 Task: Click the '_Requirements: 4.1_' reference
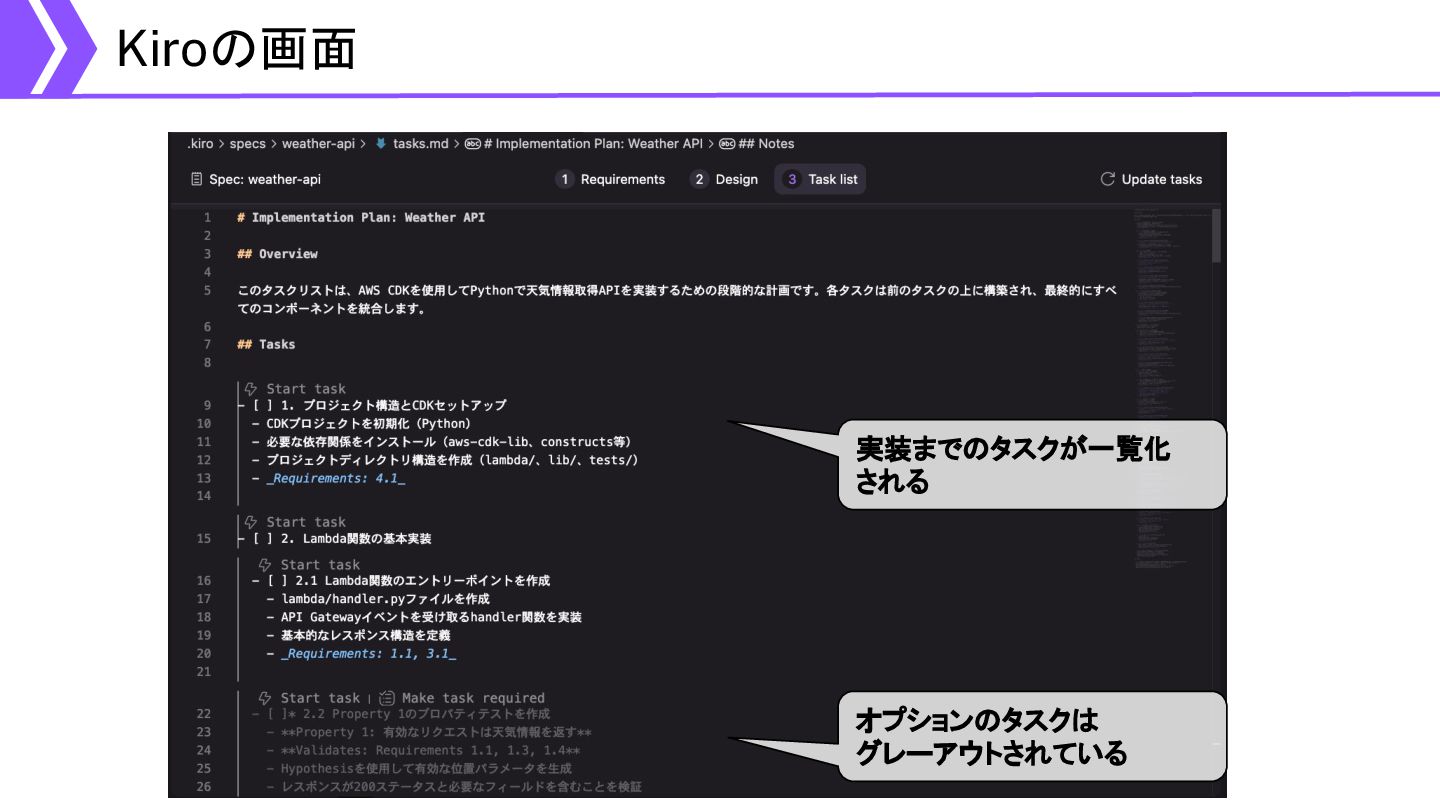tap(336, 479)
